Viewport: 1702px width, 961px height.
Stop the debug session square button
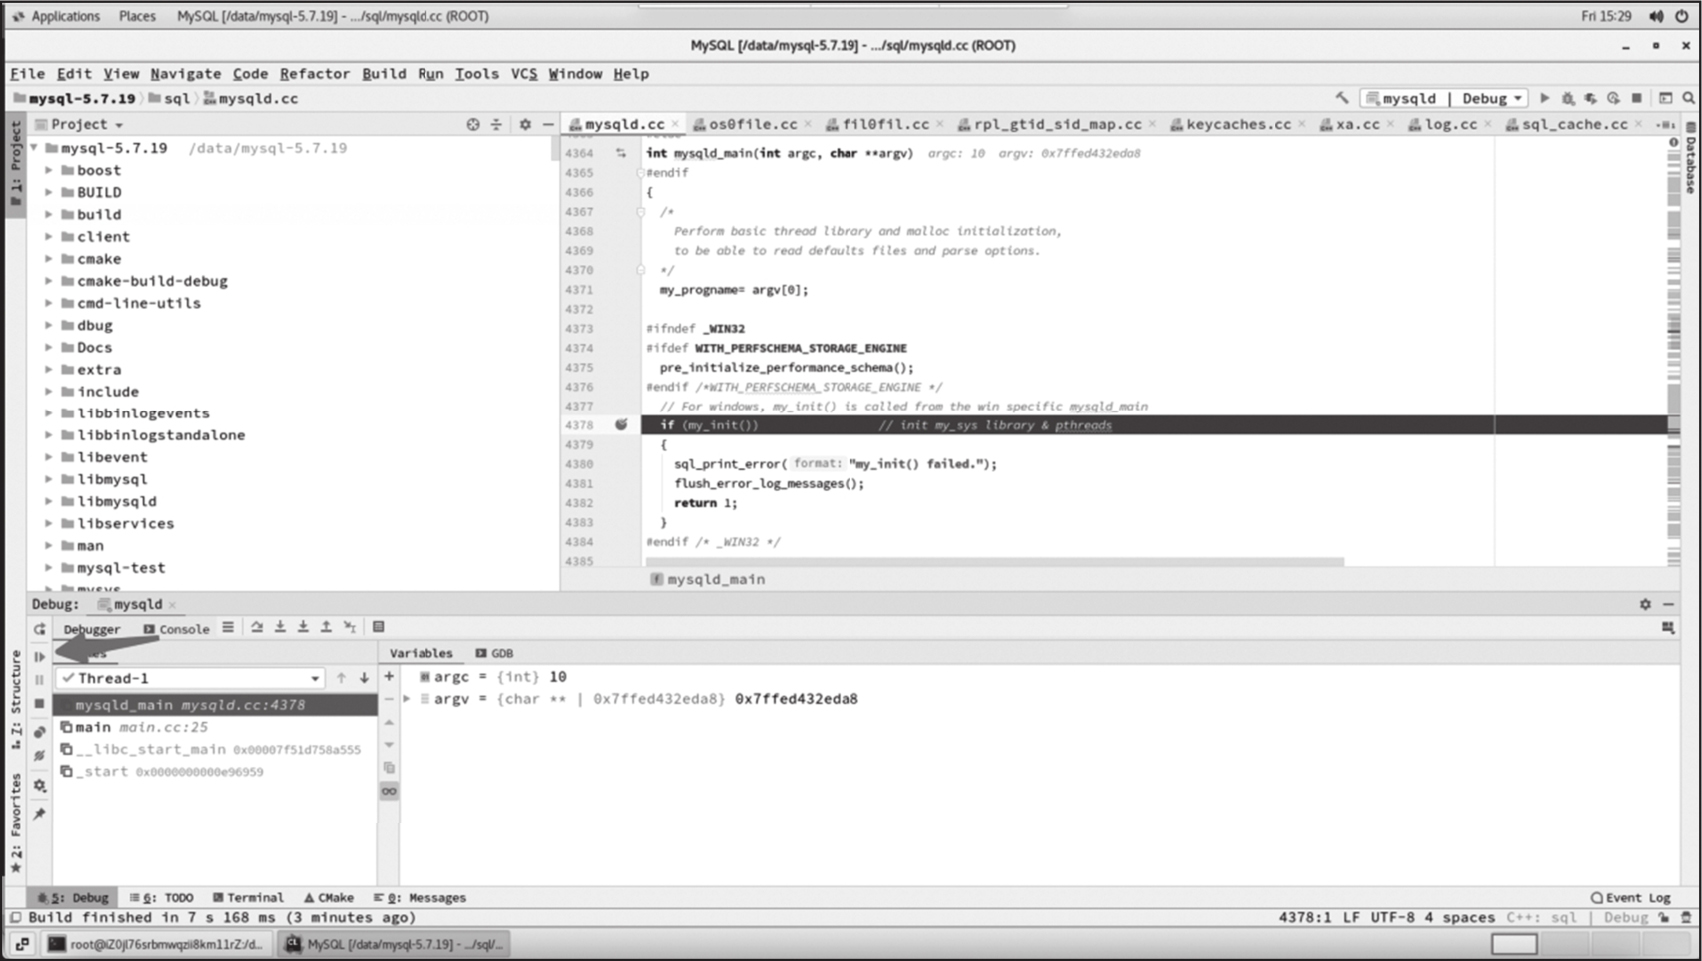pyautogui.click(x=40, y=704)
